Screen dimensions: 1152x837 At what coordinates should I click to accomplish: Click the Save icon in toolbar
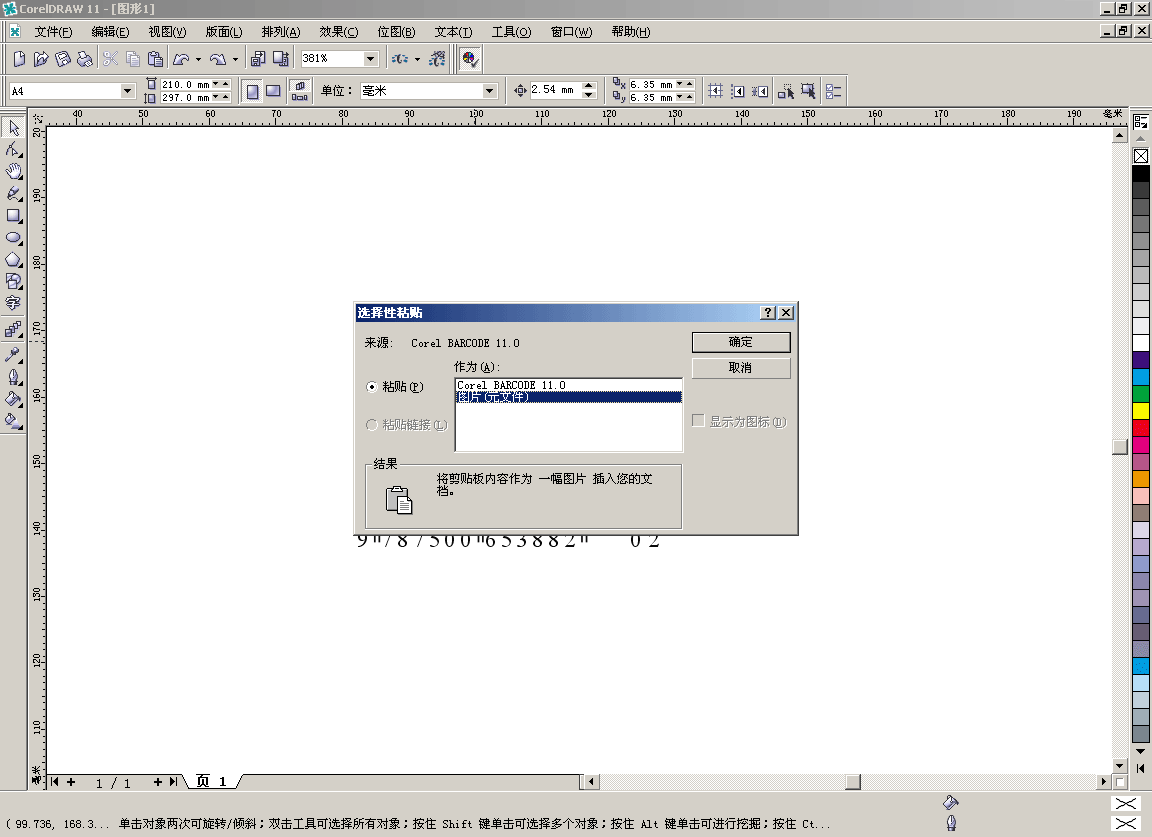pyautogui.click(x=62, y=59)
